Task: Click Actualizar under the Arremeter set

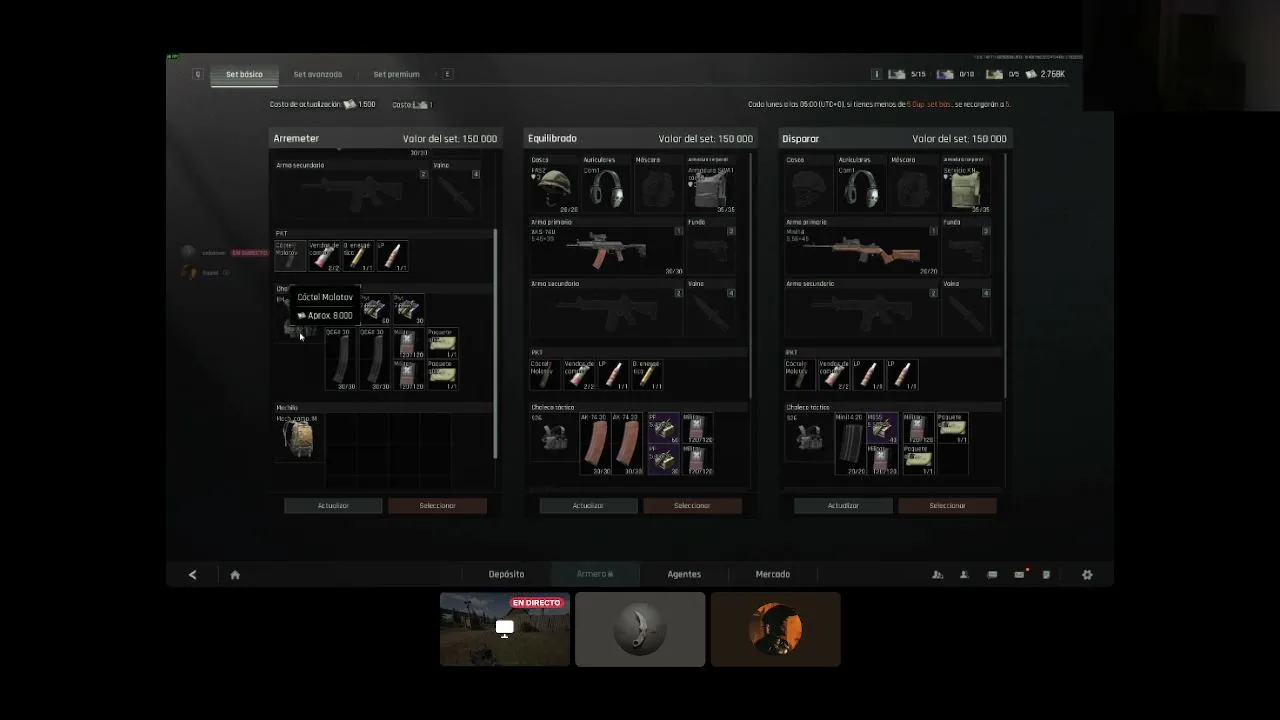Action: (x=333, y=506)
